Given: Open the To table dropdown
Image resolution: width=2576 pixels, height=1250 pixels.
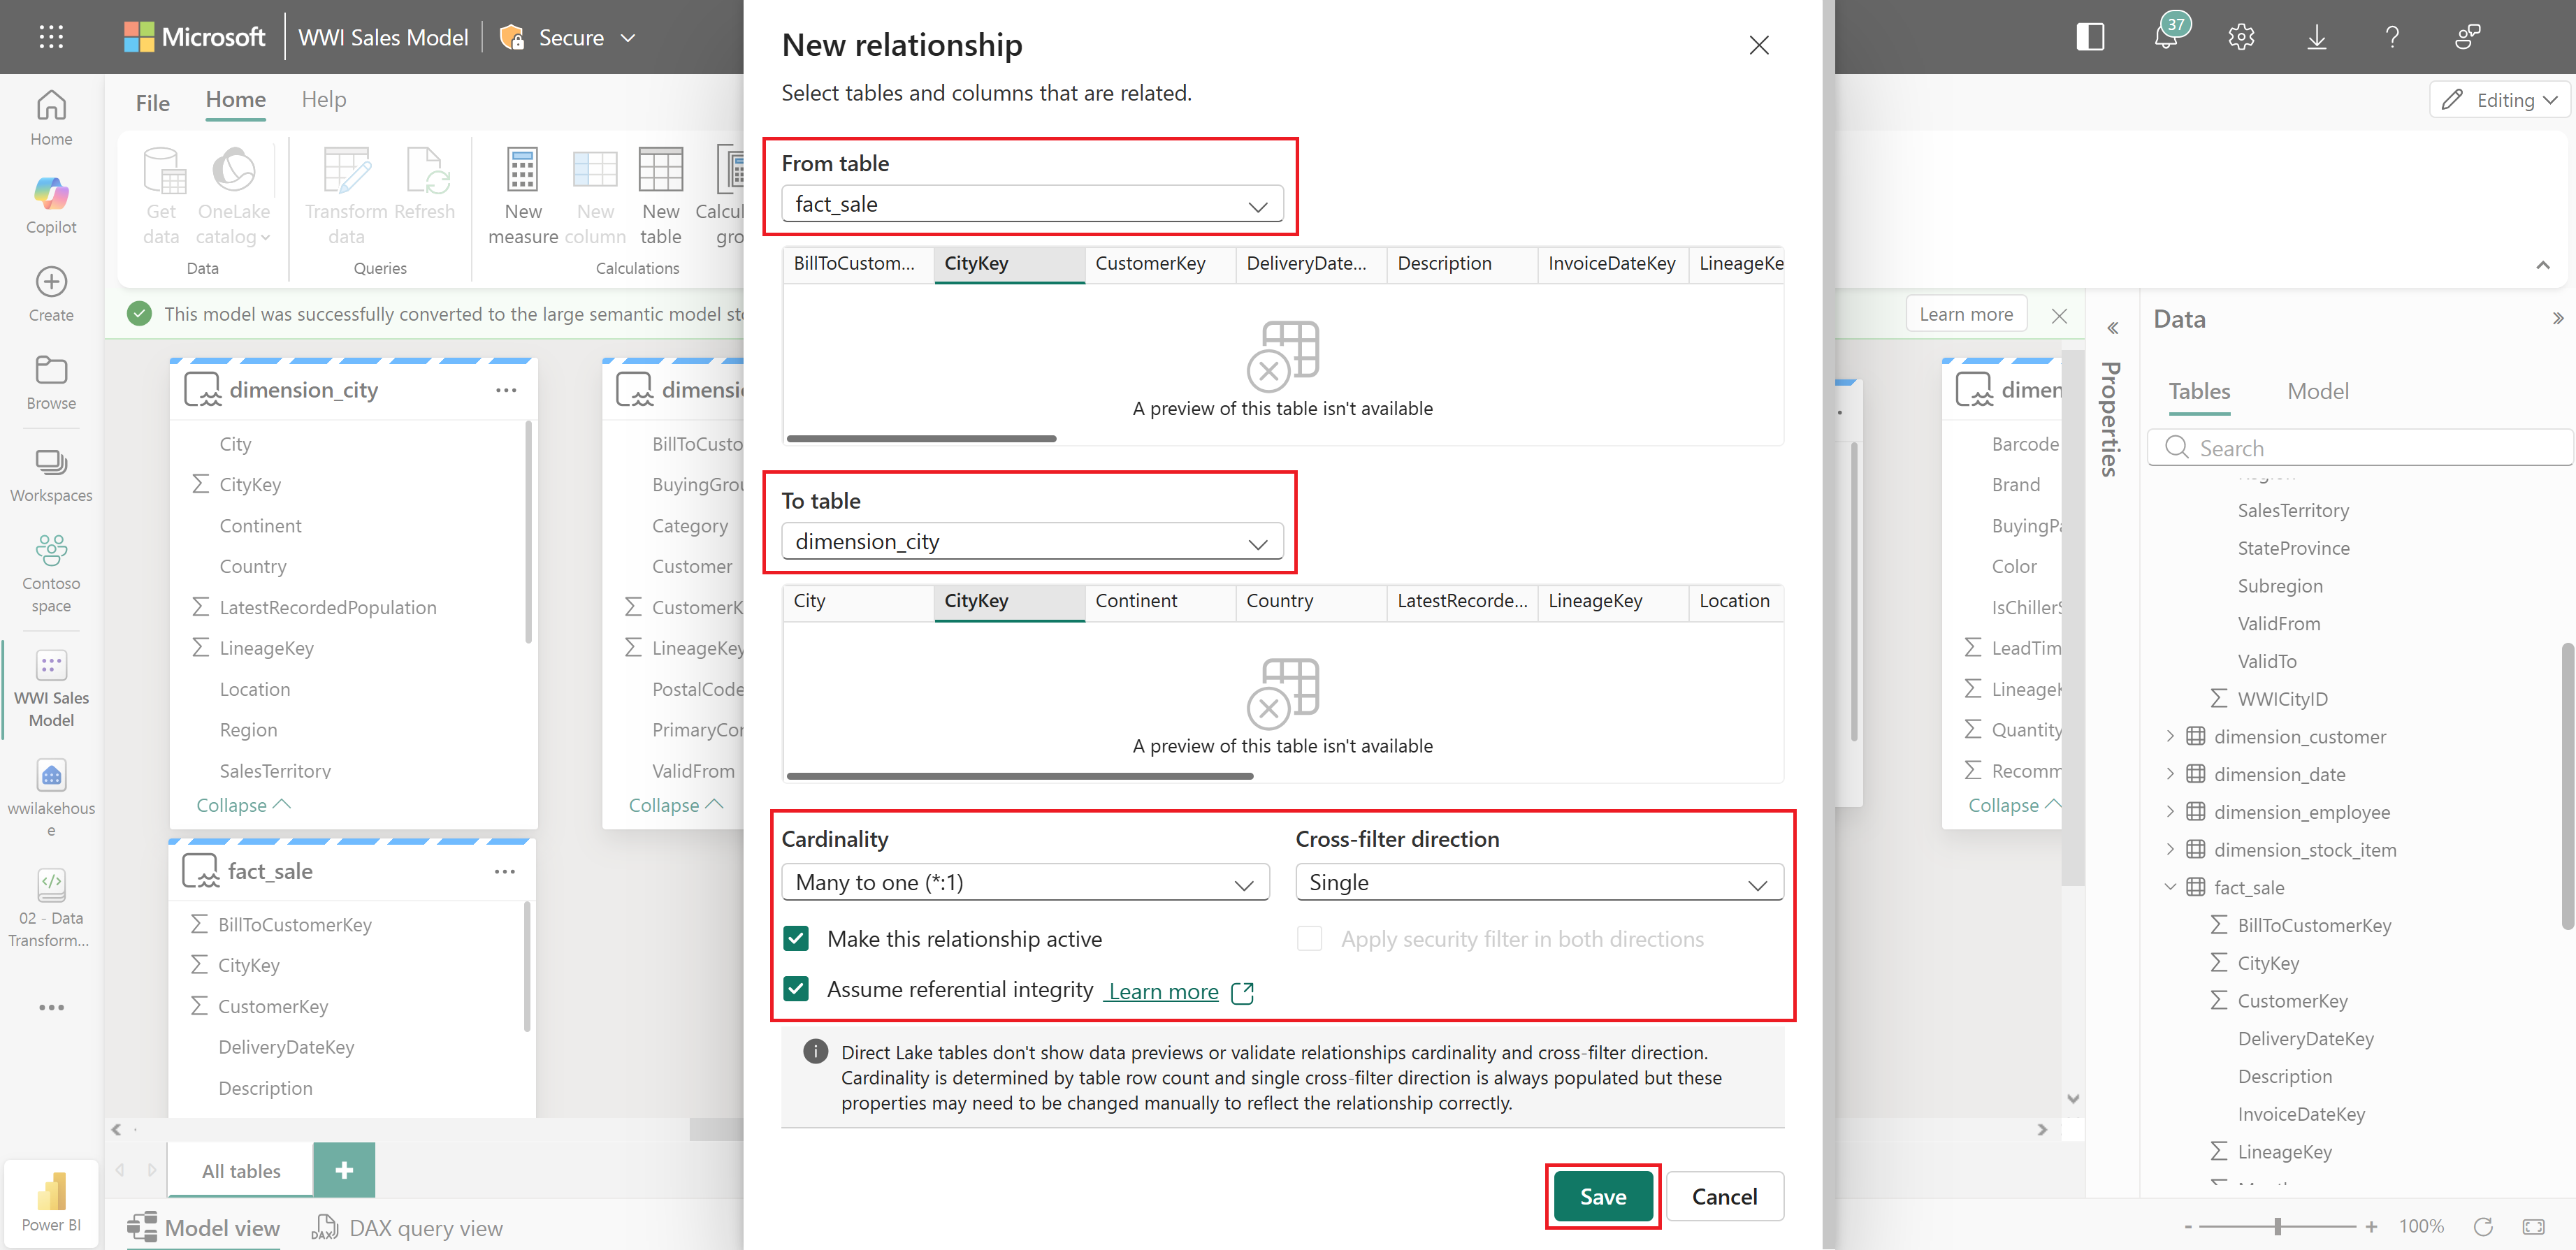Looking at the screenshot, I should 1032,542.
